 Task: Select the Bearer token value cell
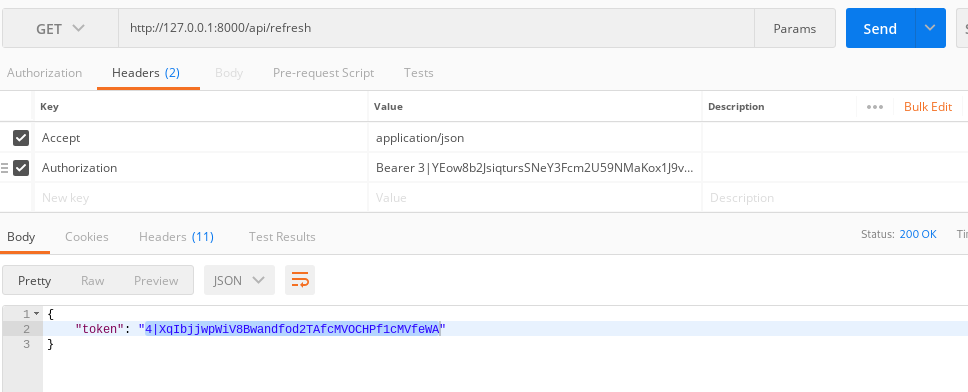tap(535, 168)
